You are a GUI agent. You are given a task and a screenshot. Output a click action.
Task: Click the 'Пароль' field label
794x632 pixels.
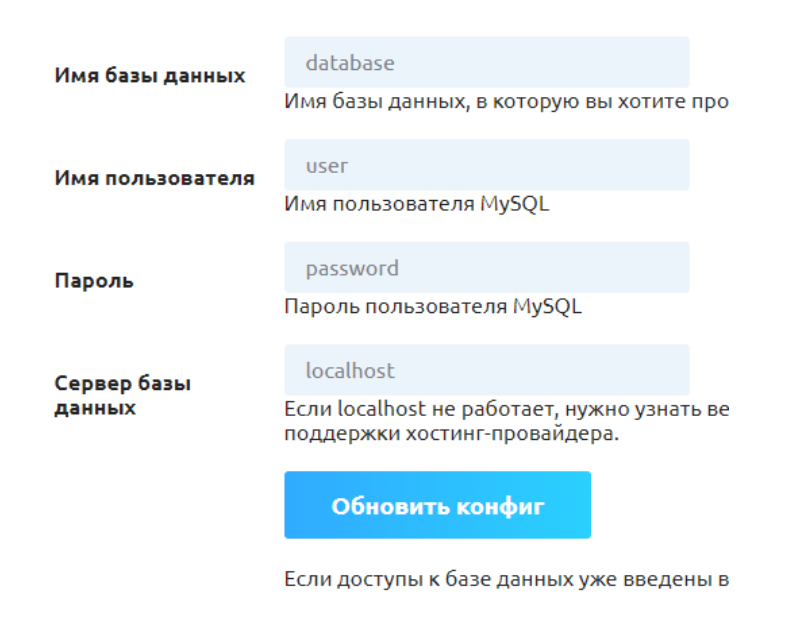(x=94, y=281)
